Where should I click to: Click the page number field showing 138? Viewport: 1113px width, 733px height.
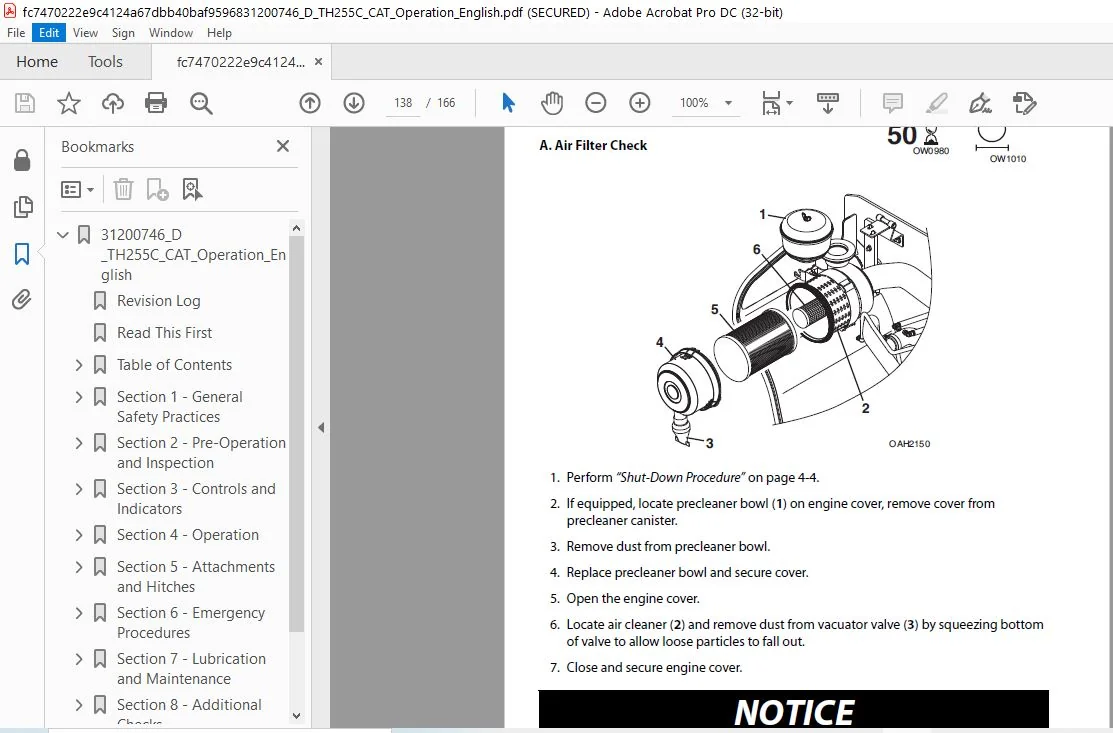click(402, 103)
